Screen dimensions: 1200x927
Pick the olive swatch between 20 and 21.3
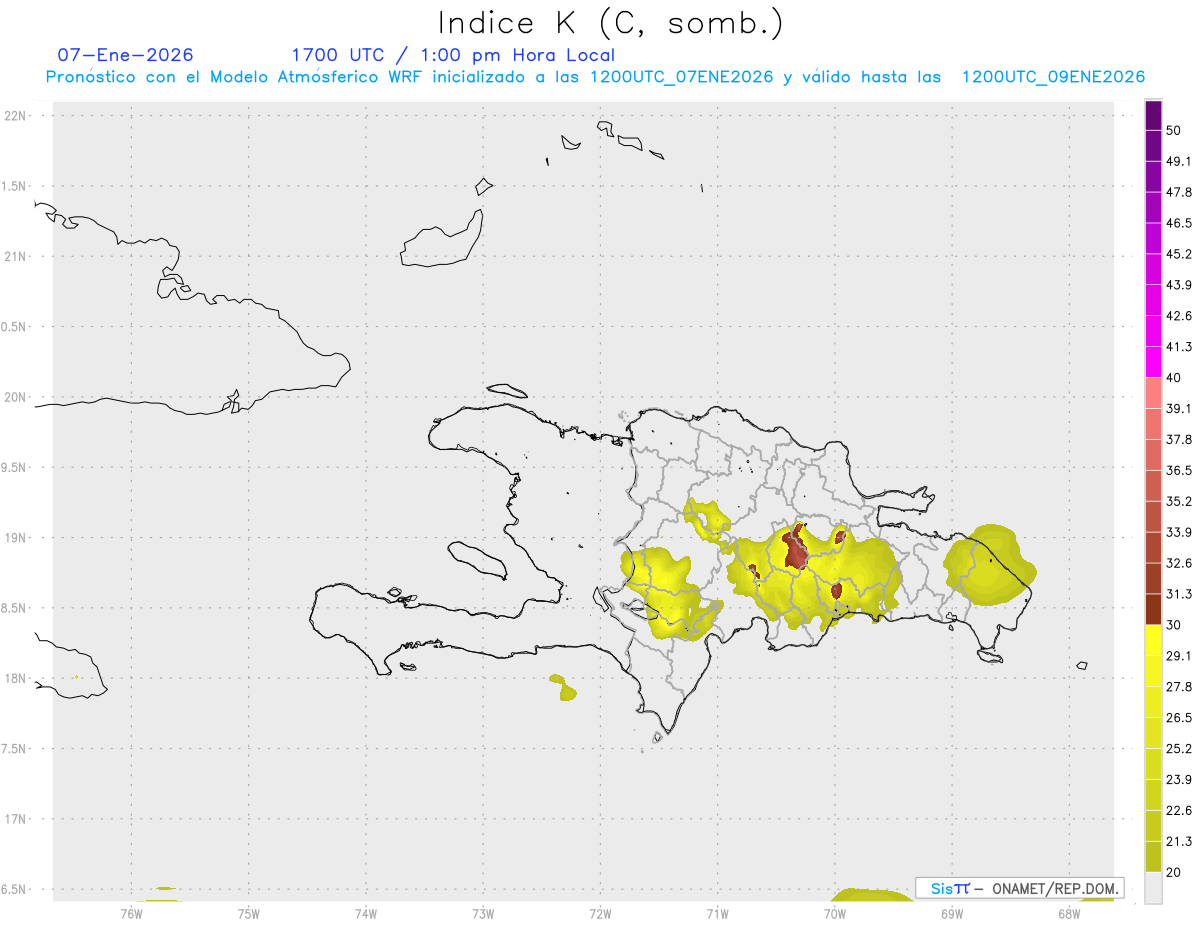1153,856
